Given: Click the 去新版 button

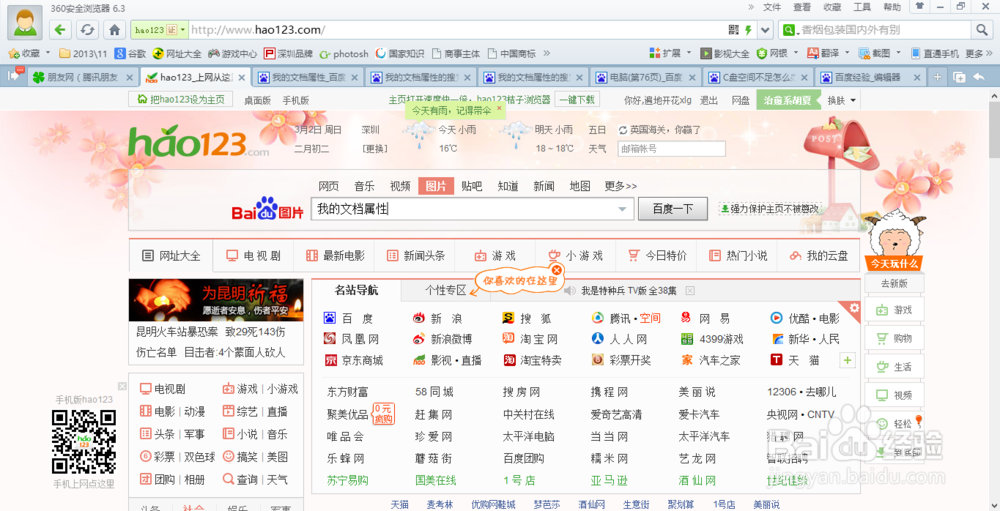Looking at the screenshot, I should (x=894, y=283).
